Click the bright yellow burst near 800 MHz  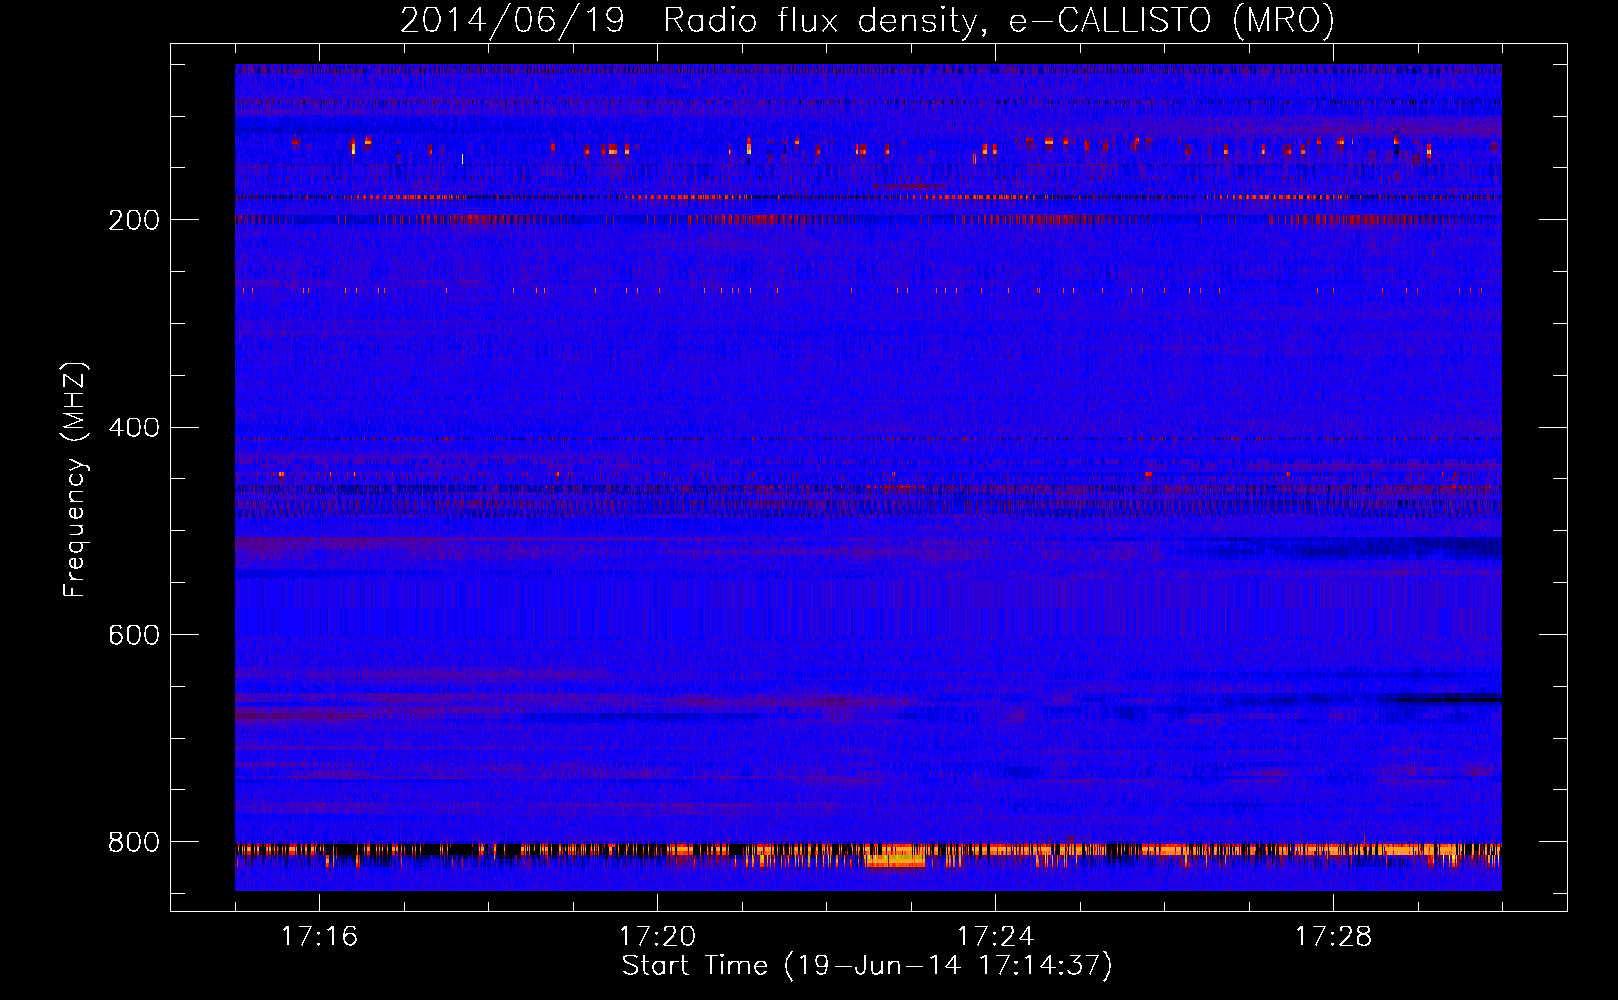(896, 859)
